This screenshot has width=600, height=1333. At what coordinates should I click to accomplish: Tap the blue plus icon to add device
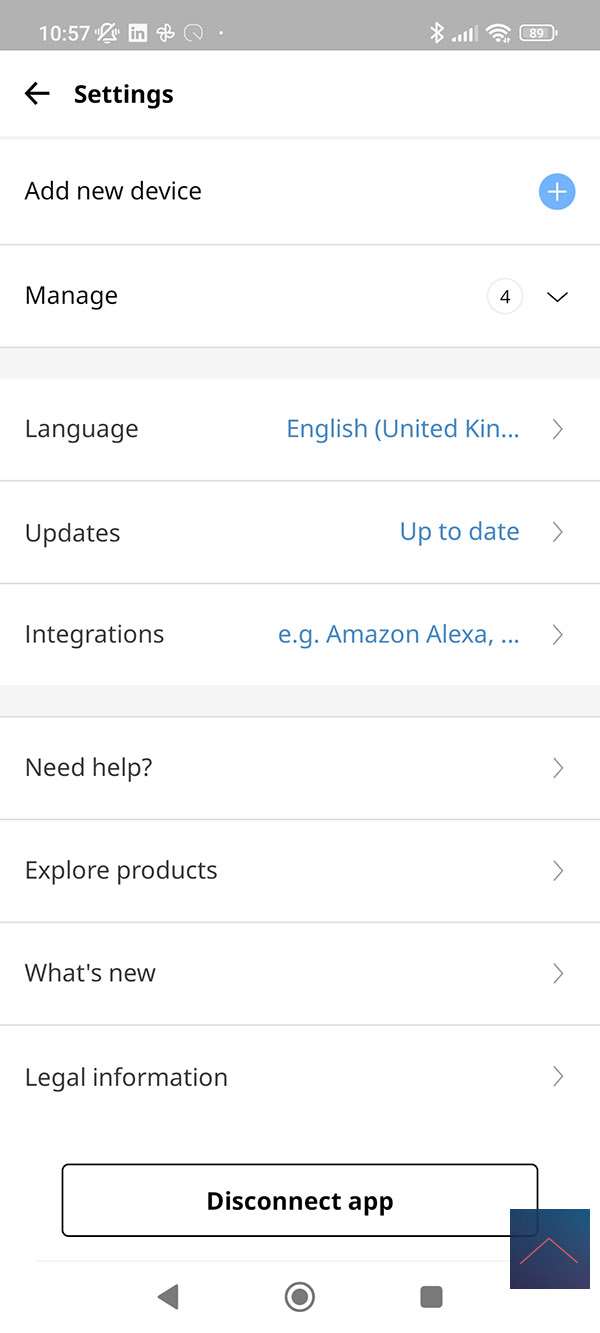click(x=557, y=191)
